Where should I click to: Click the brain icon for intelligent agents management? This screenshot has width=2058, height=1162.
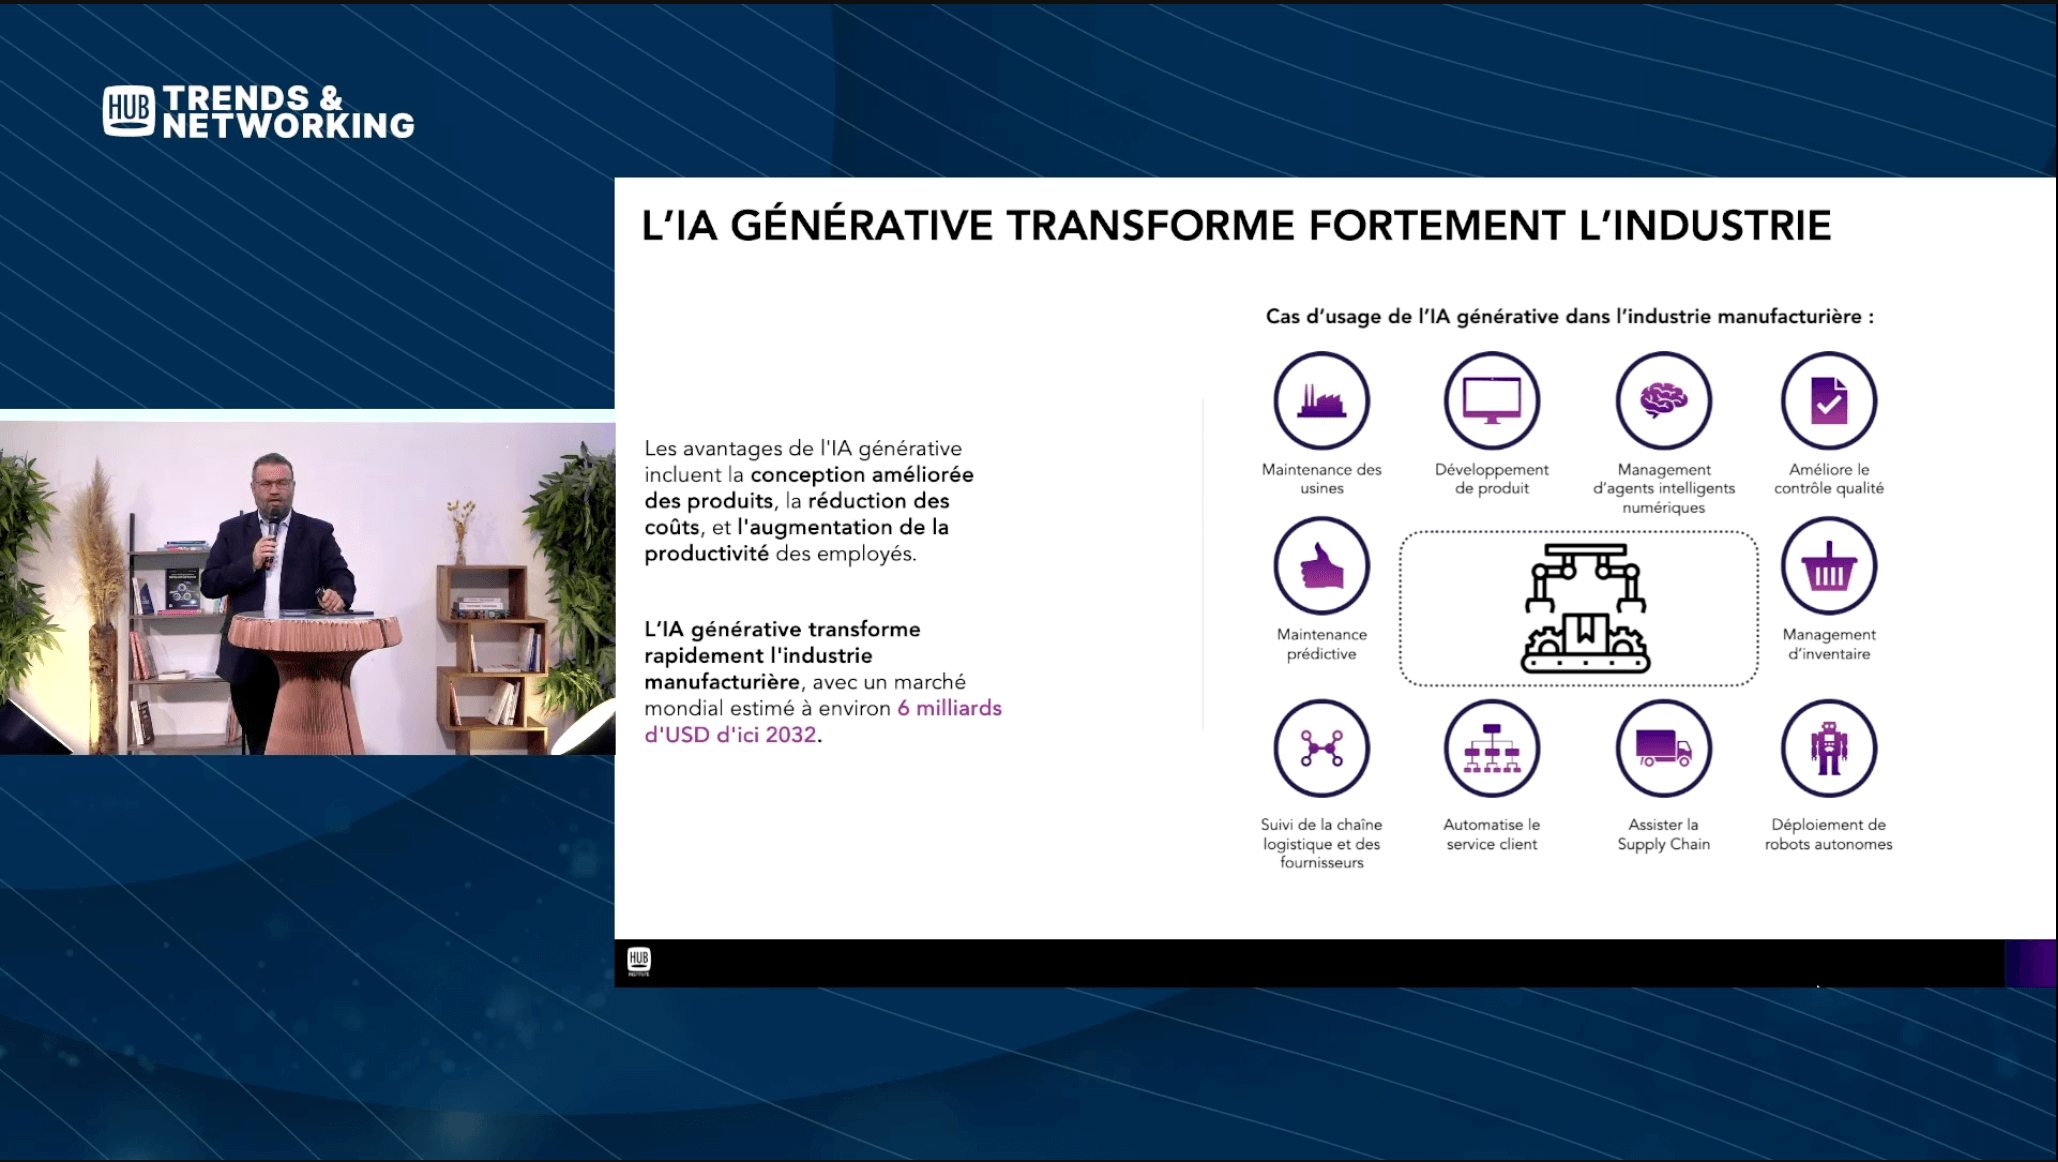click(x=1663, y=400)
